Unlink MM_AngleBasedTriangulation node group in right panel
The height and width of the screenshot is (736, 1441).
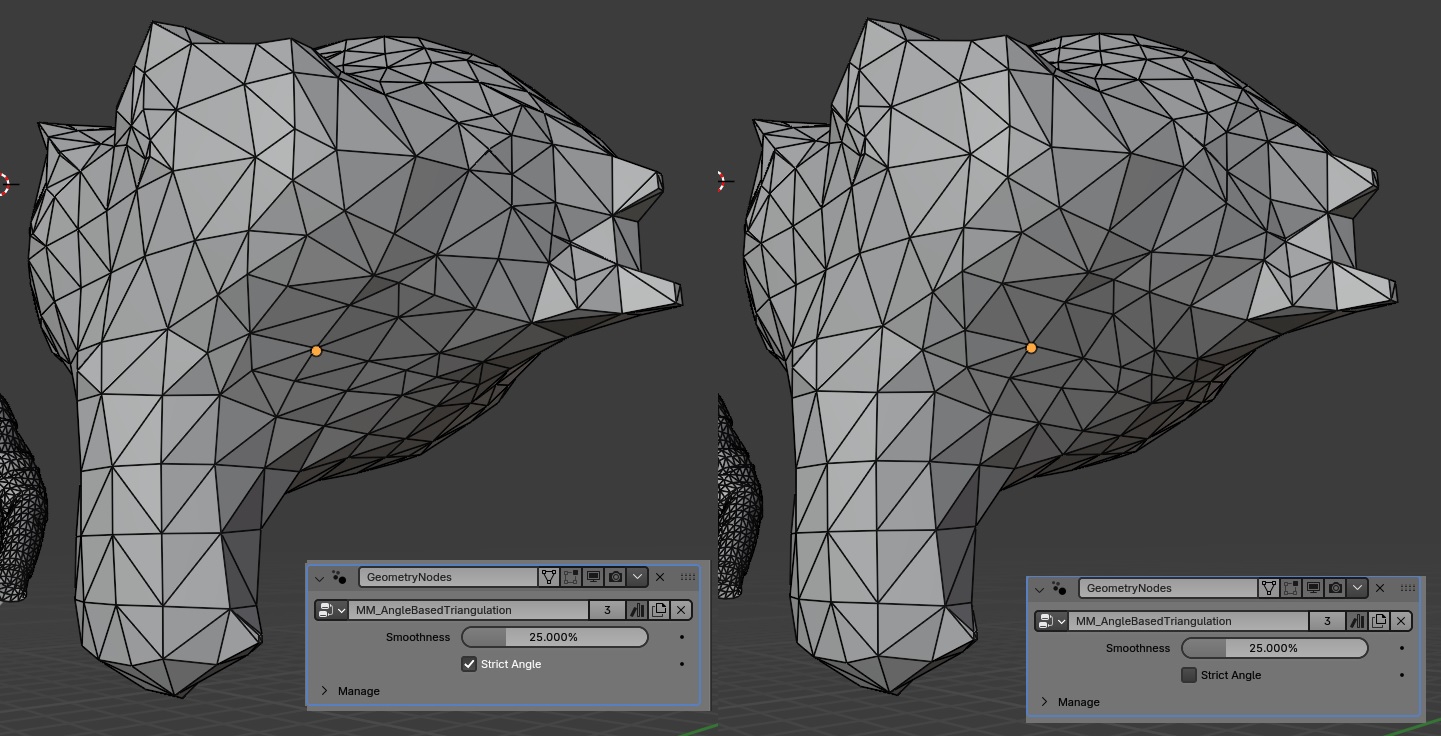tap(1401, 621)
